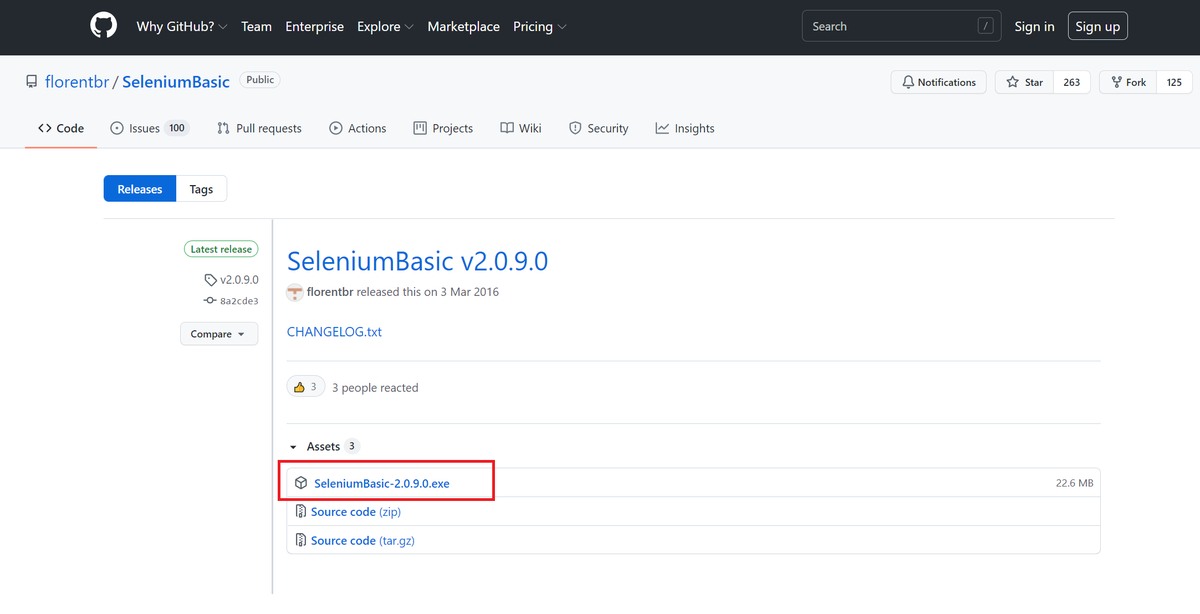Viewport: 1200px width, 614px height.
Task: Focus the GitHub Search field
Action: coord(900,27)
